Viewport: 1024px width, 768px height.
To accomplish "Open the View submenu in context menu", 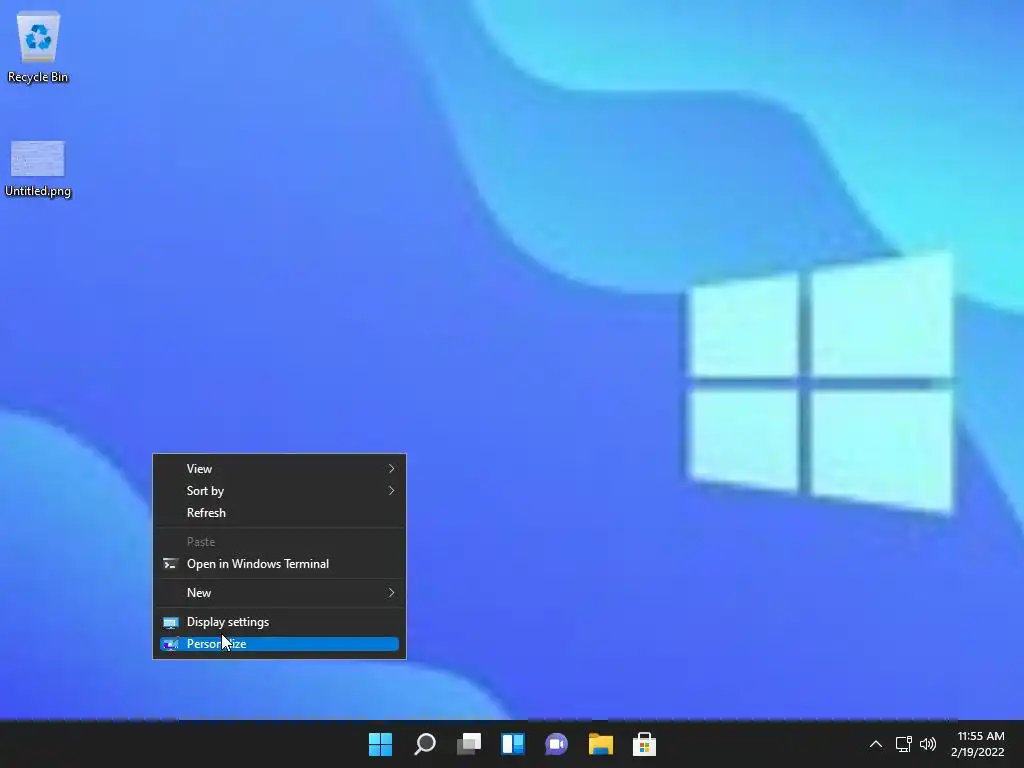I will pos(280,469).
